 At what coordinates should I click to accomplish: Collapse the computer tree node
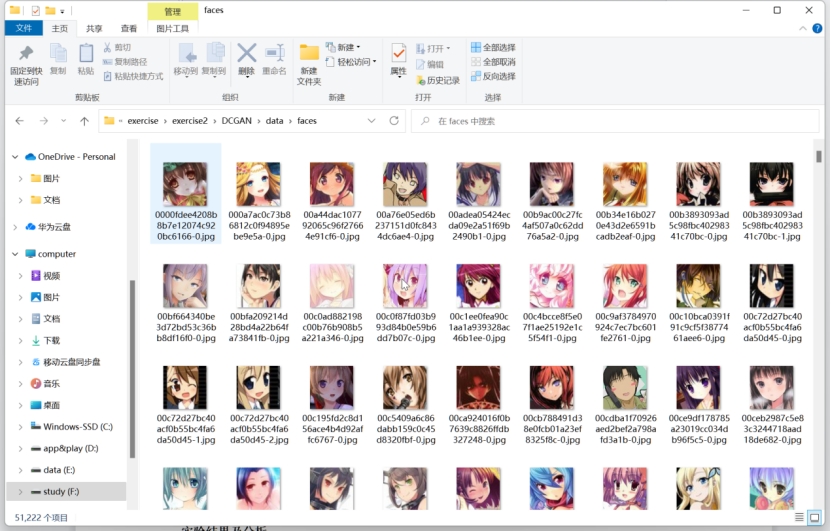click(12, 254)
